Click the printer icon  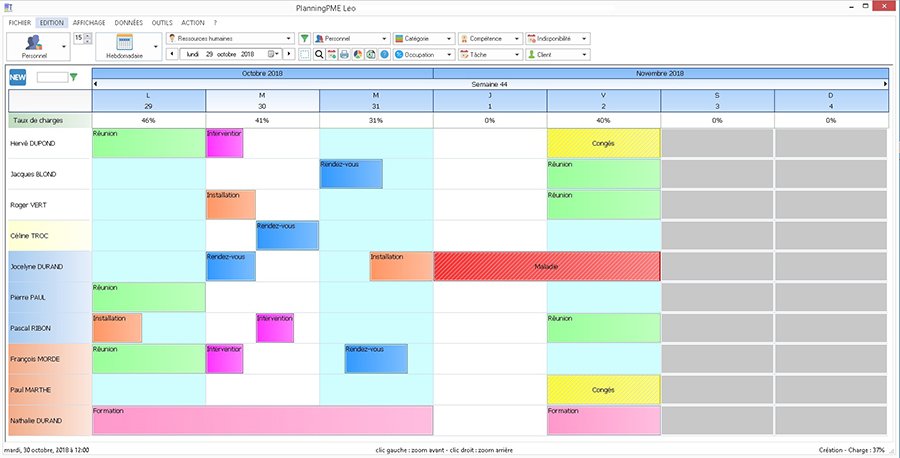(x=344, y=55)
